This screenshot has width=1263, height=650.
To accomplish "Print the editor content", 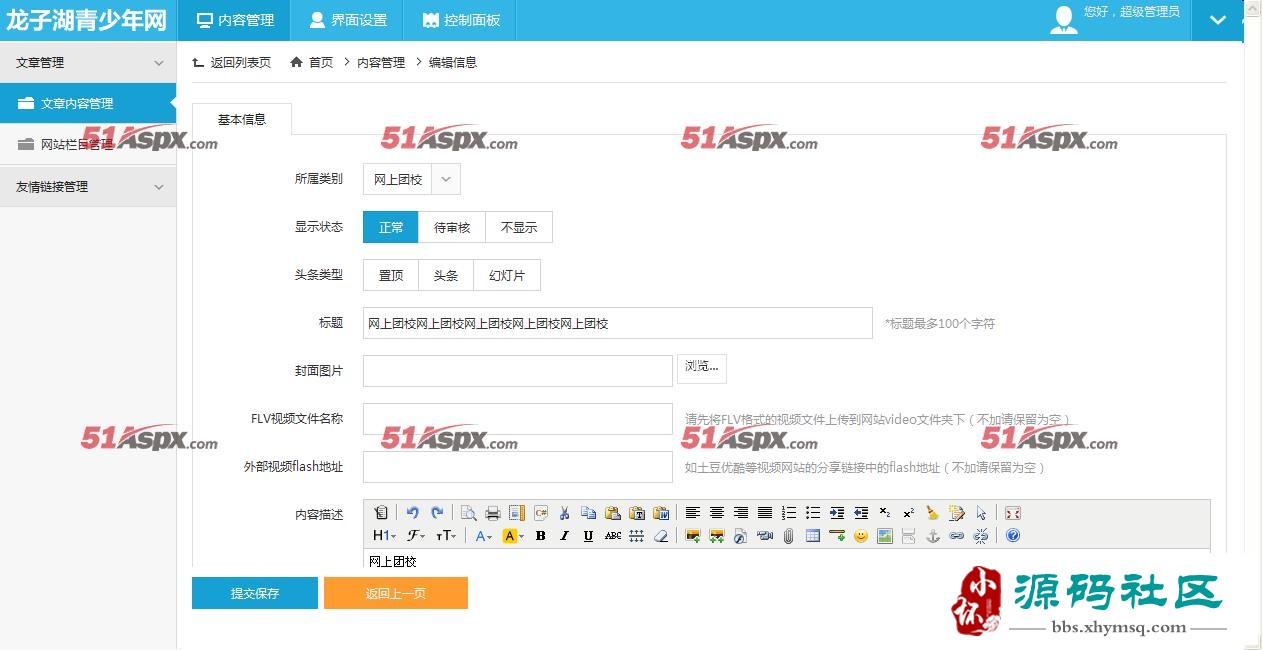I will coord(493,513).
